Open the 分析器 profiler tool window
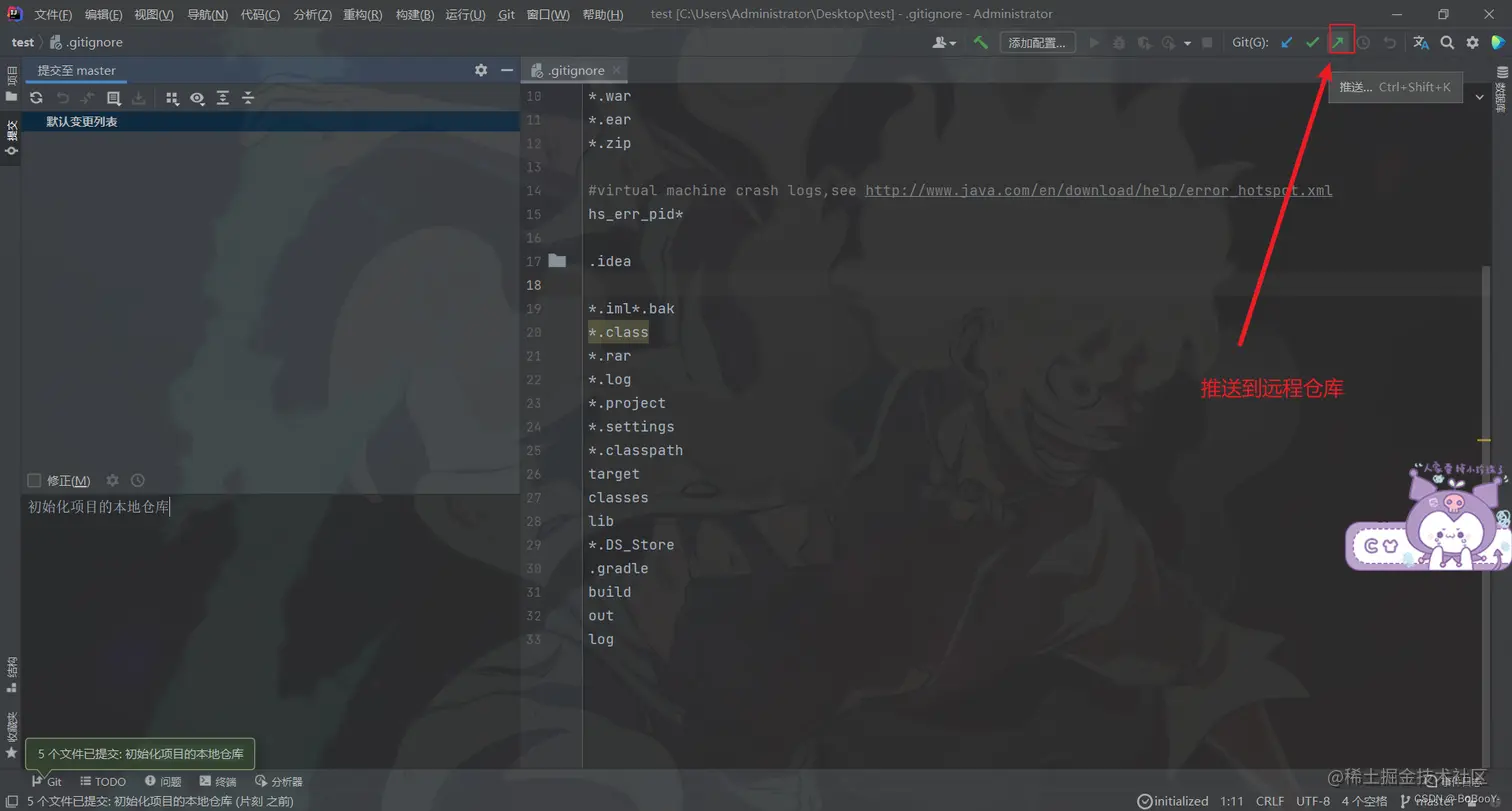This screenshot has width=1512, height=811. [x=279, y=781]
